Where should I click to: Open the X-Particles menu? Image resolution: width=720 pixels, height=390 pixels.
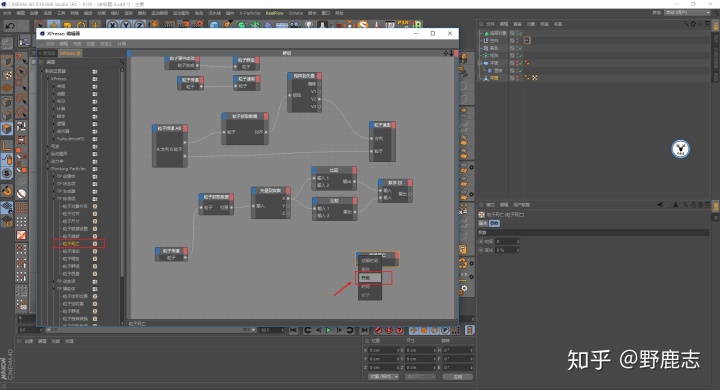(x=250, y=13)
